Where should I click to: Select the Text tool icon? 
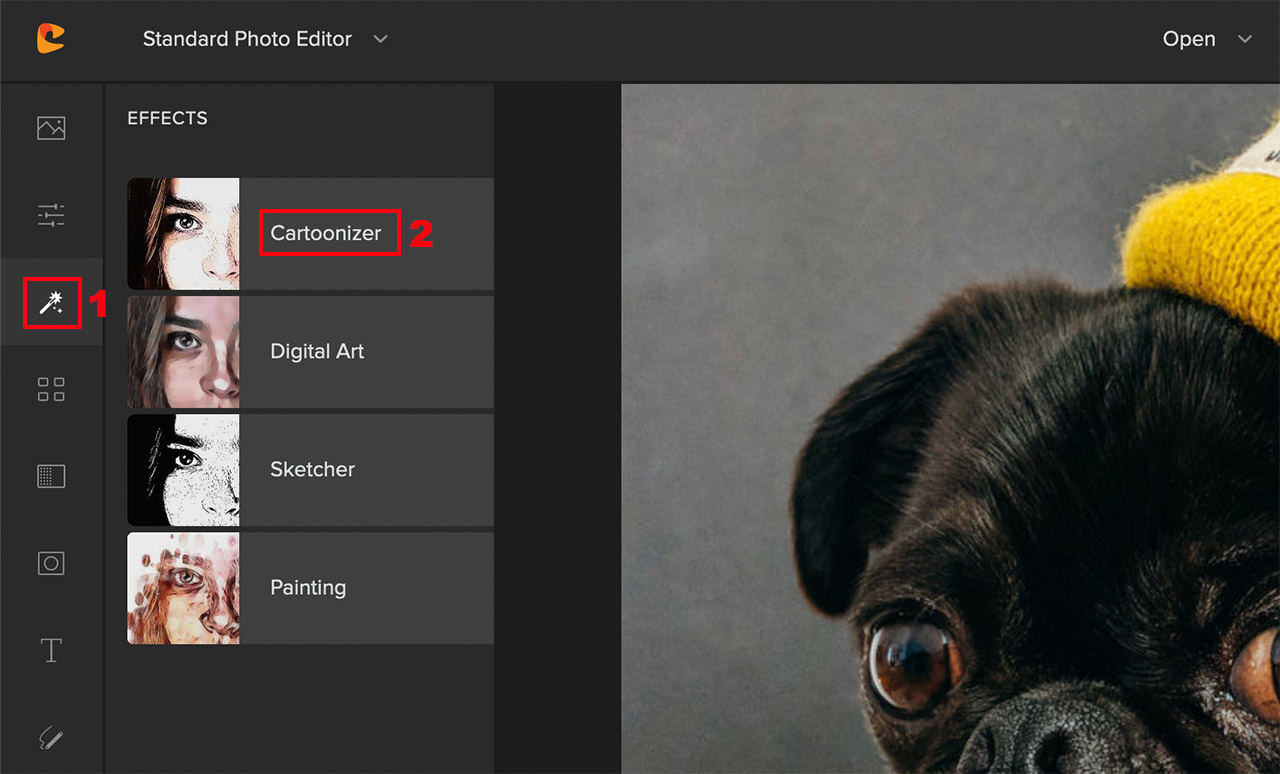[x=51, y=651]
